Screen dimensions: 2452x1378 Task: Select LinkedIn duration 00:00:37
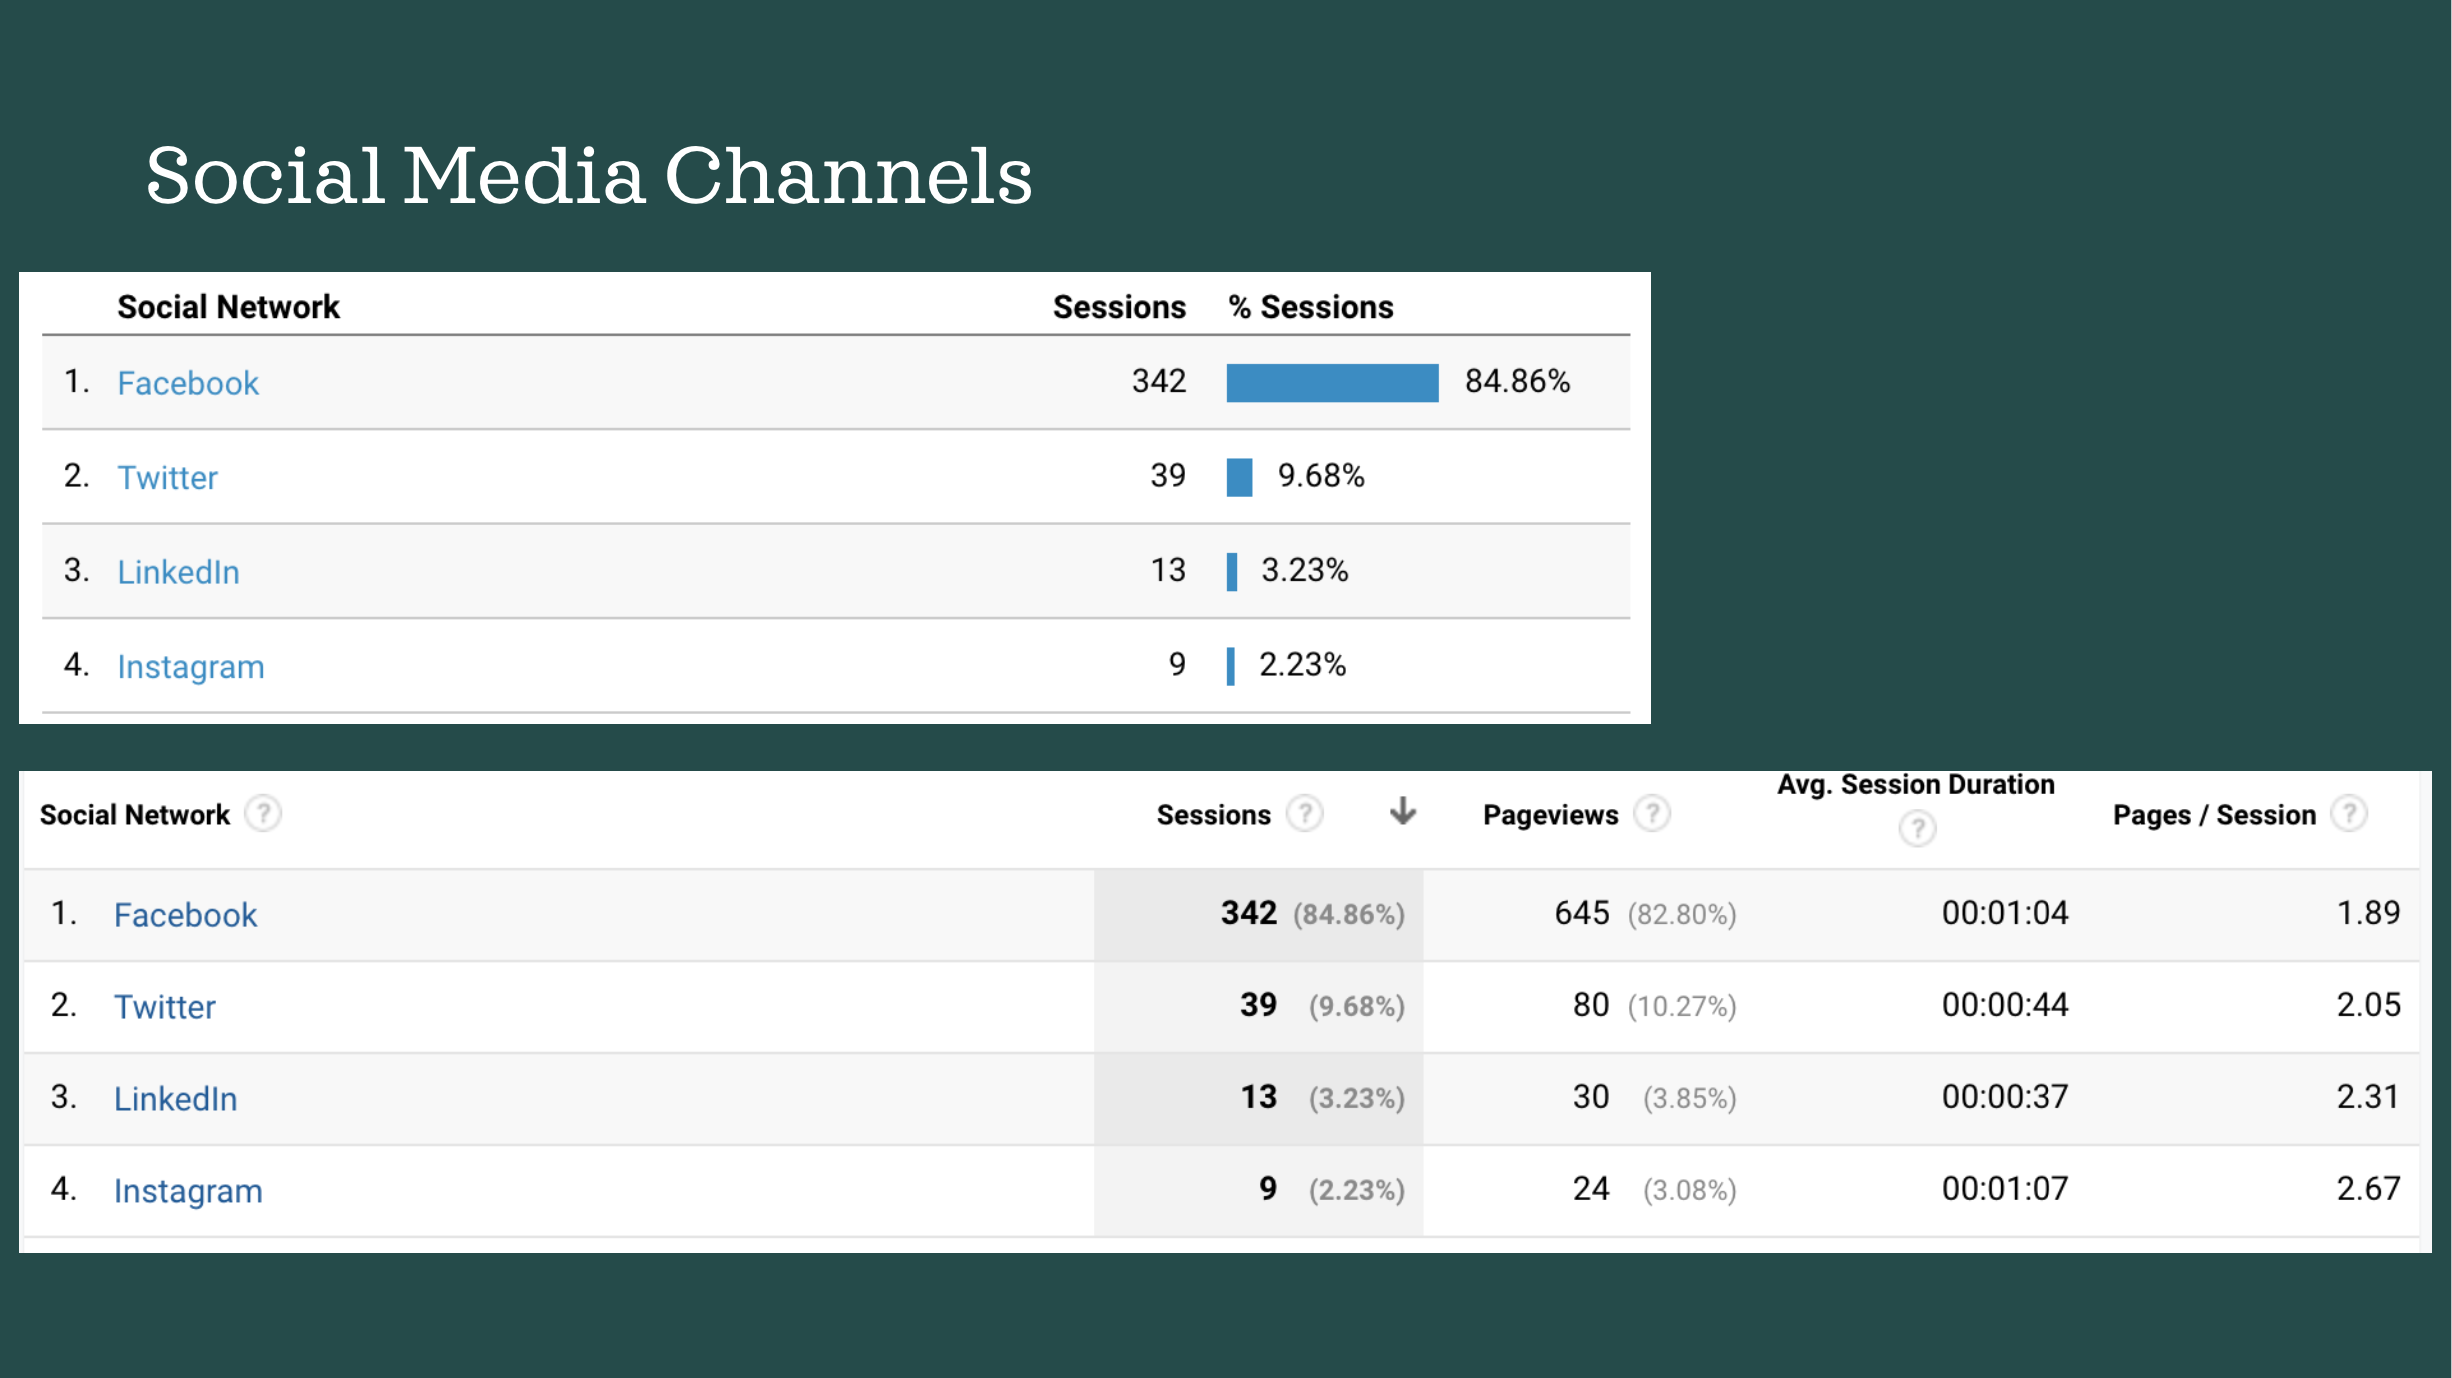coord(2005,1097)
